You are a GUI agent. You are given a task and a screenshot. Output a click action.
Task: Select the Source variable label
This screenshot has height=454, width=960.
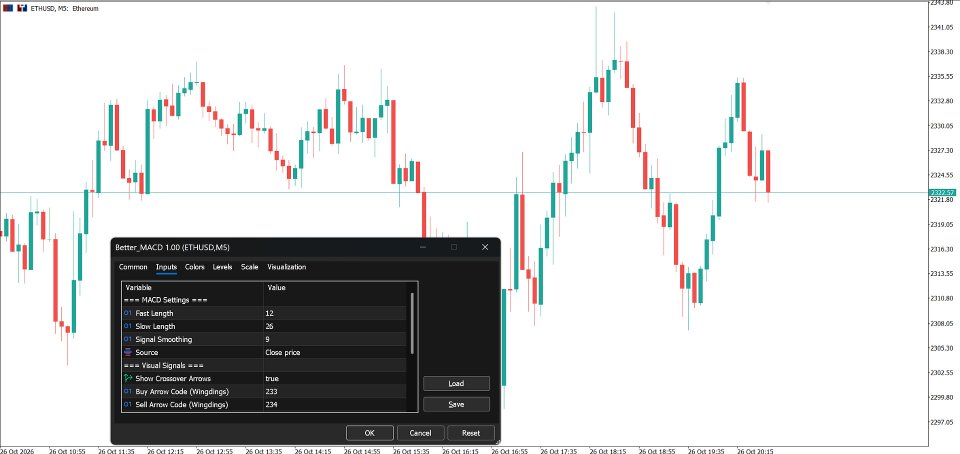pyautogui.click(x=147, y=352)
